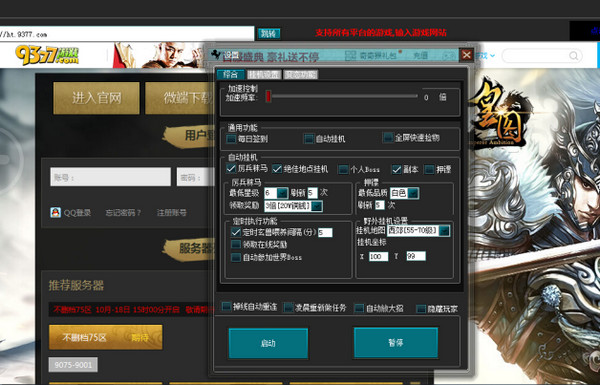Enable the 自动参加世界Boss checkbox
The height and width of the screenshot is (385, 600).
[x=236, y=257]
